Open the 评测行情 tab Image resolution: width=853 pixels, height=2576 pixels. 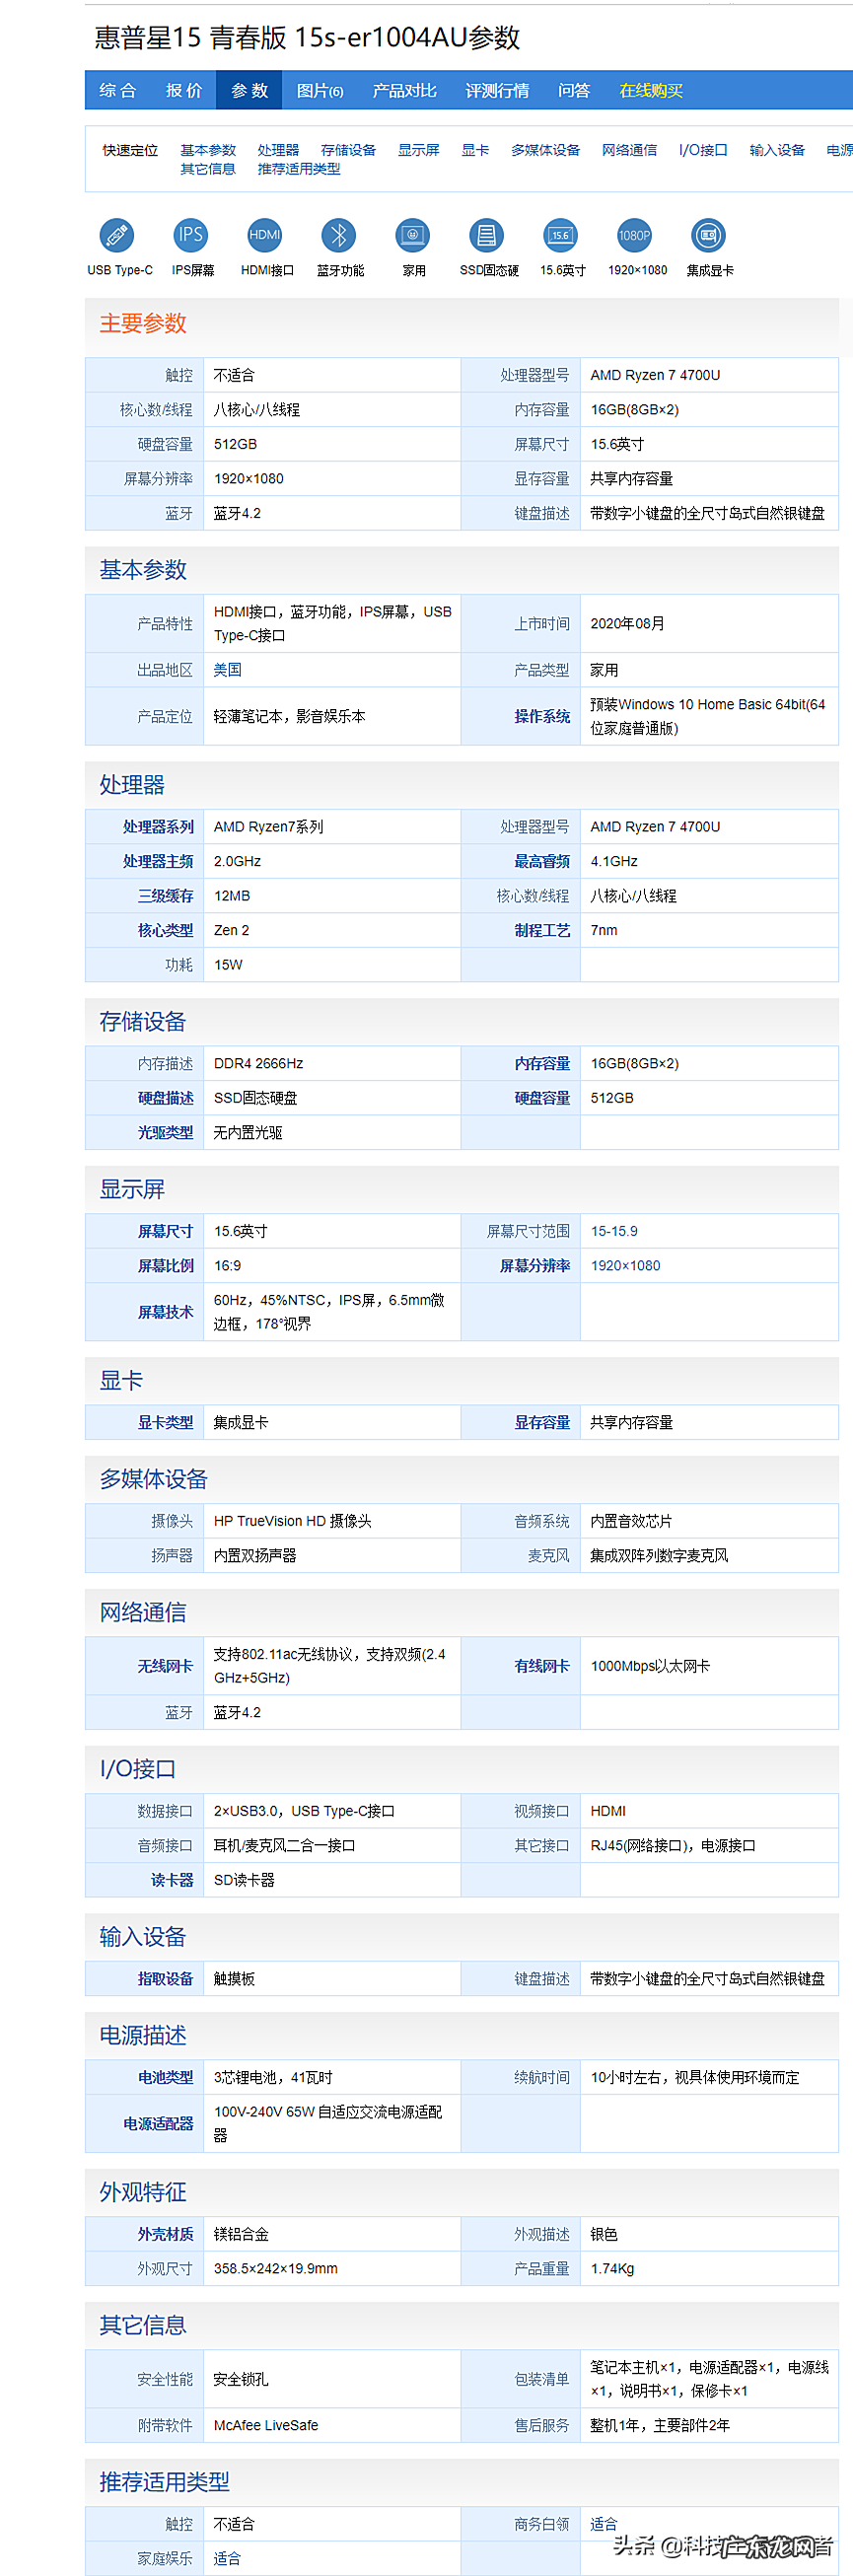(497, 90)
